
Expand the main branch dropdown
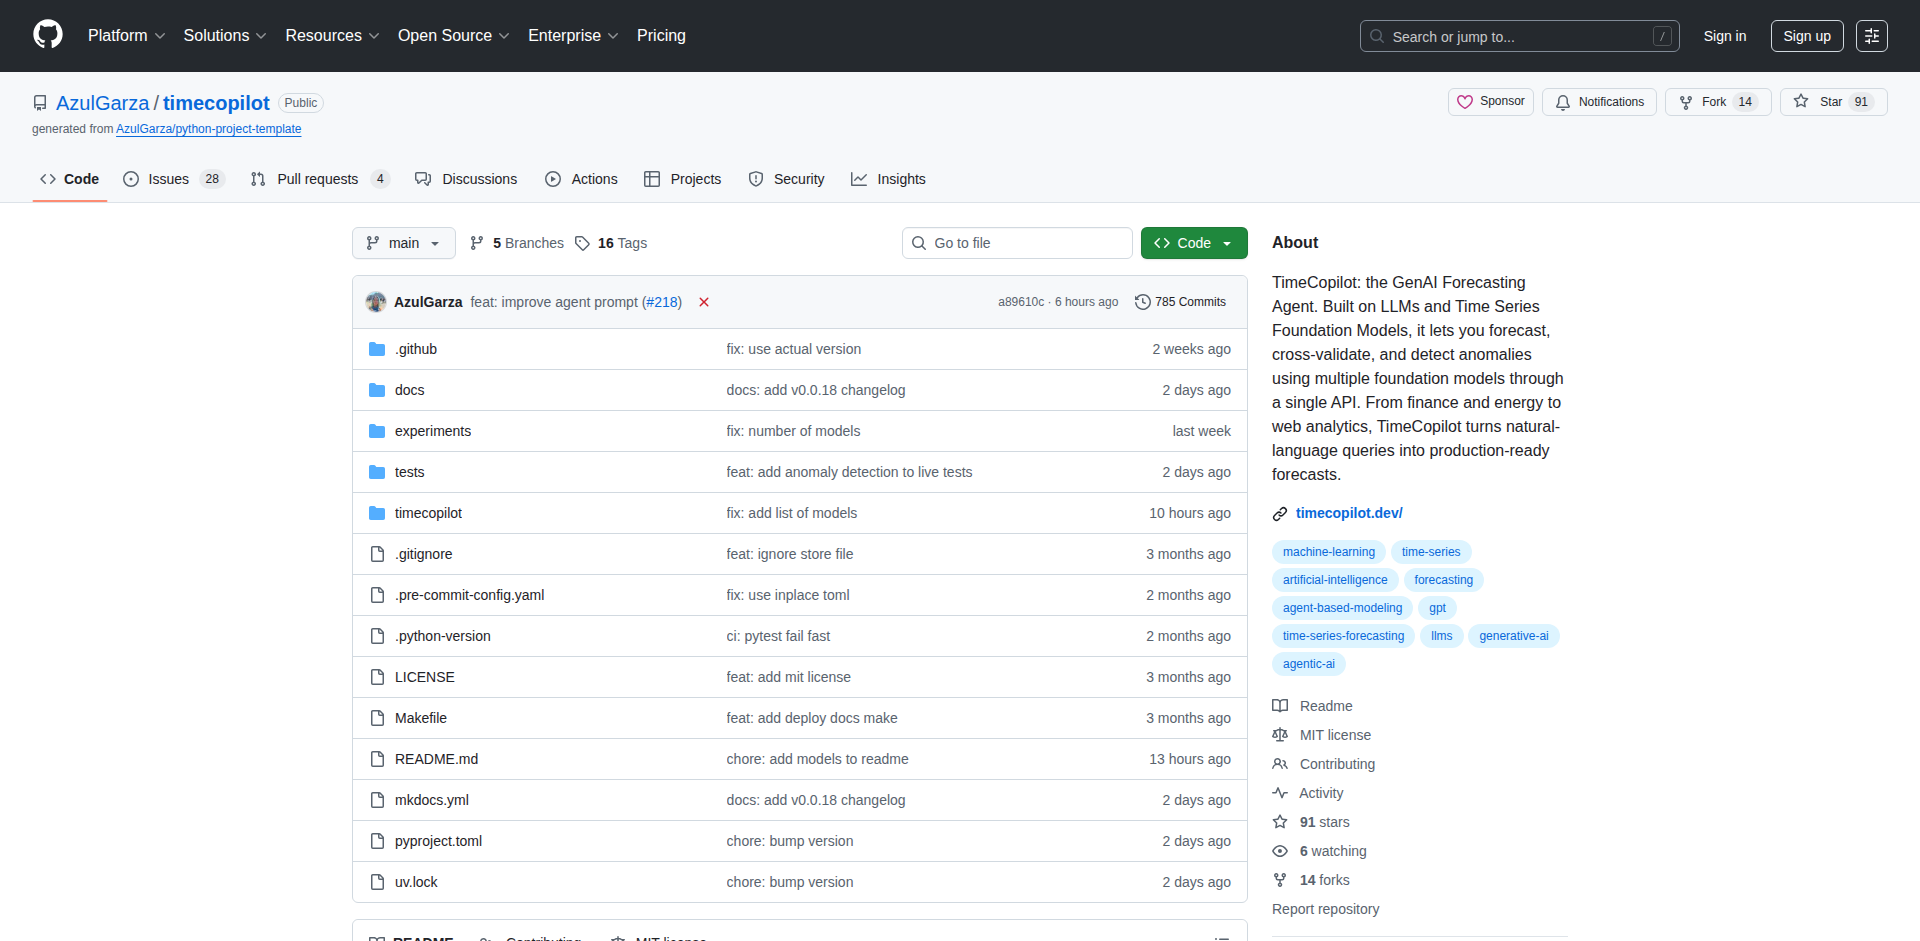[403, 243]
